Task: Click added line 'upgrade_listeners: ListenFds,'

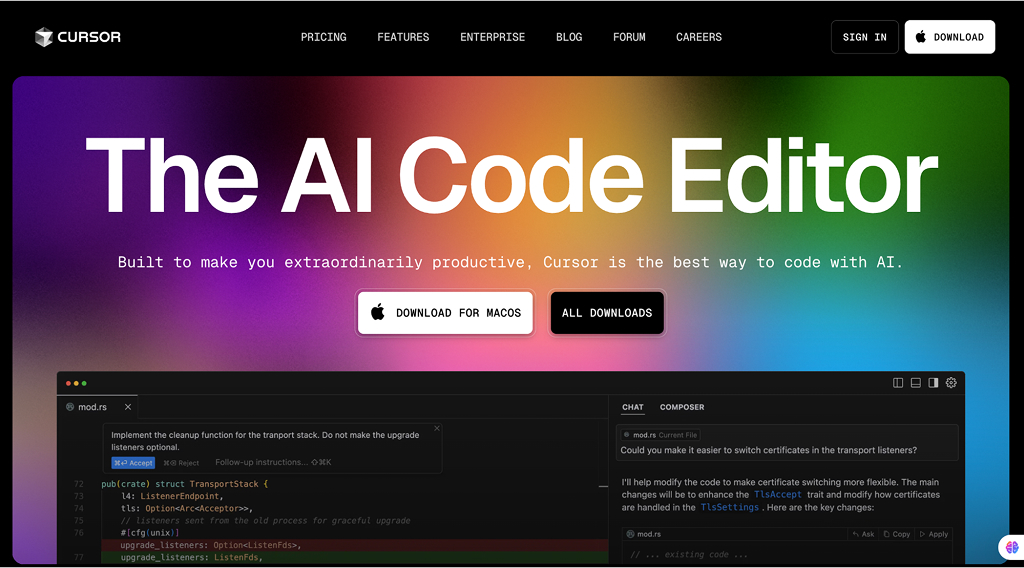Action: coord(191,558)
